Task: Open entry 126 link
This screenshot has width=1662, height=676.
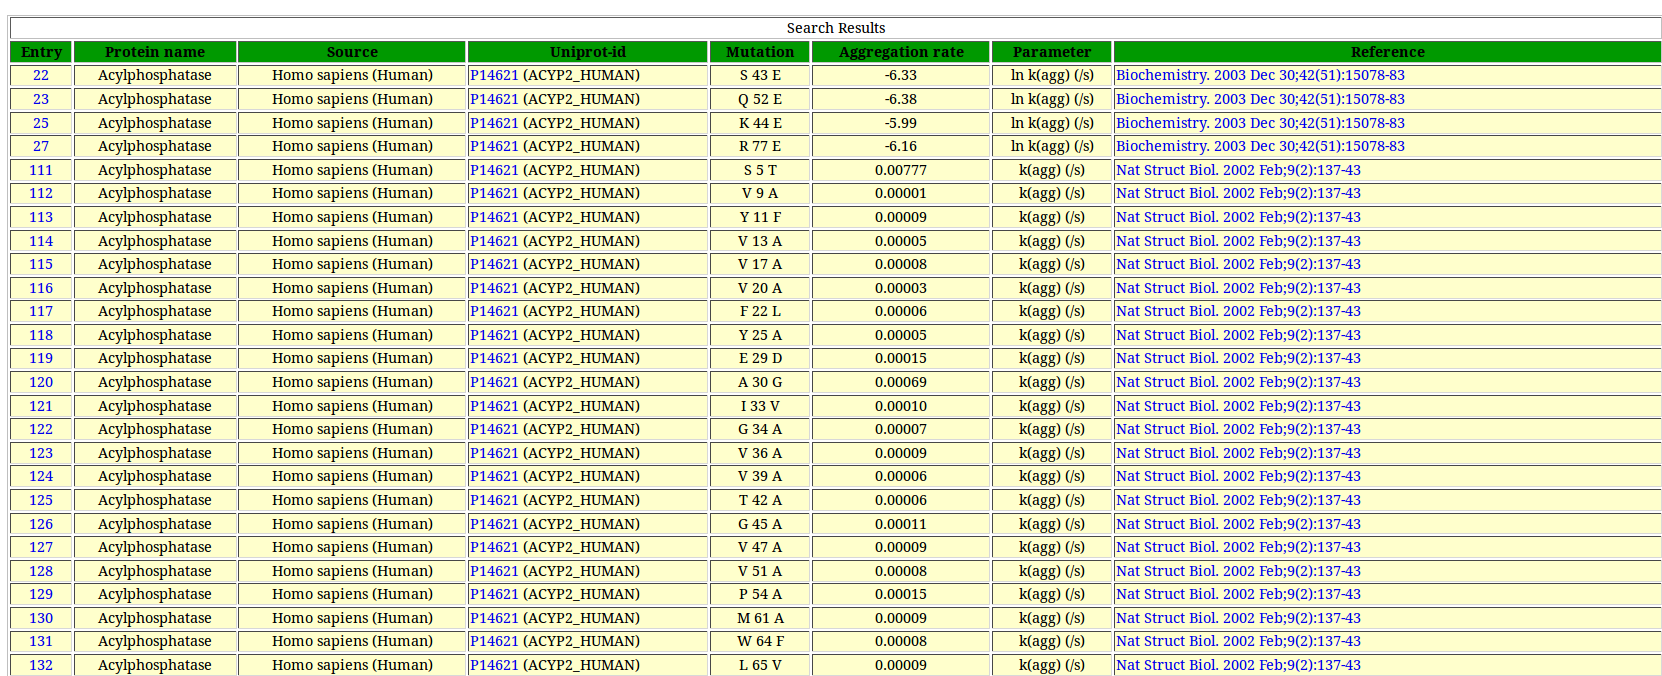Action: [41, 524]
